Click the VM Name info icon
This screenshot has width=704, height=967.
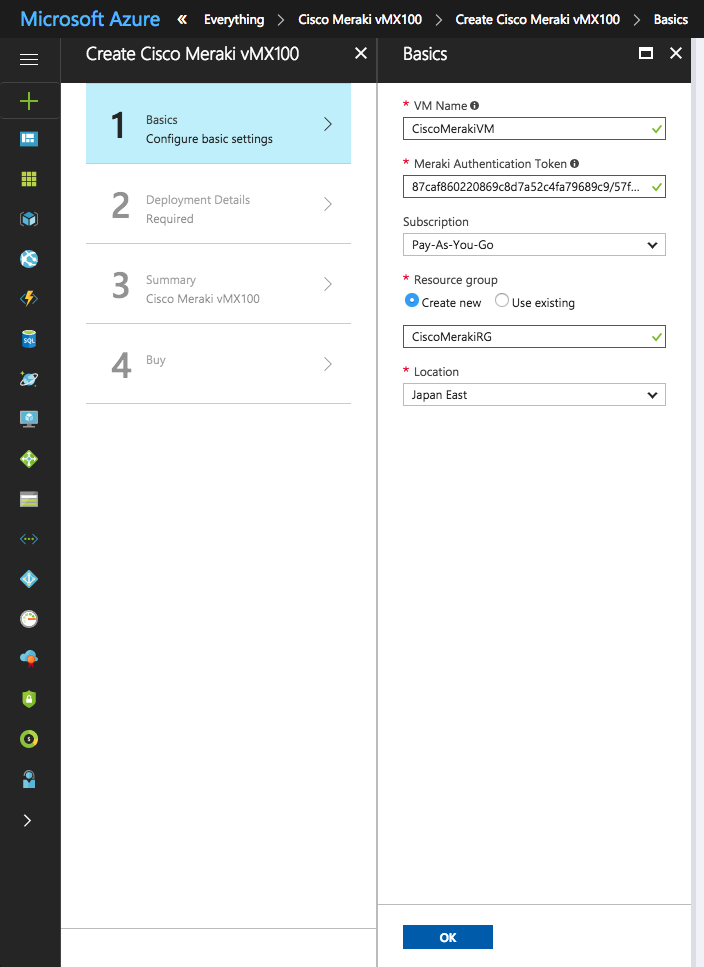click(474, 105)
